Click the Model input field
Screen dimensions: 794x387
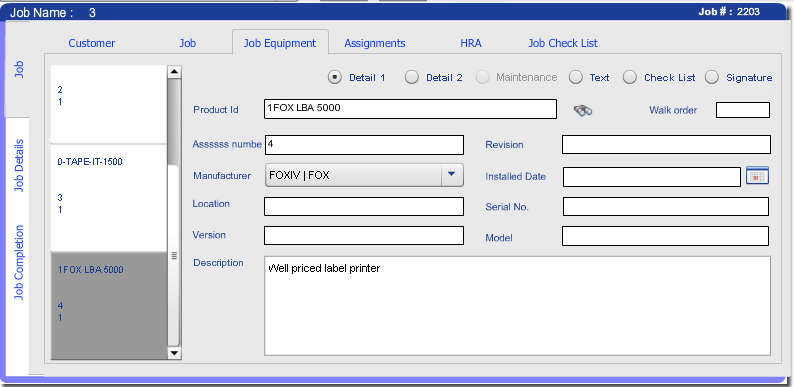[x=665, y=236]
